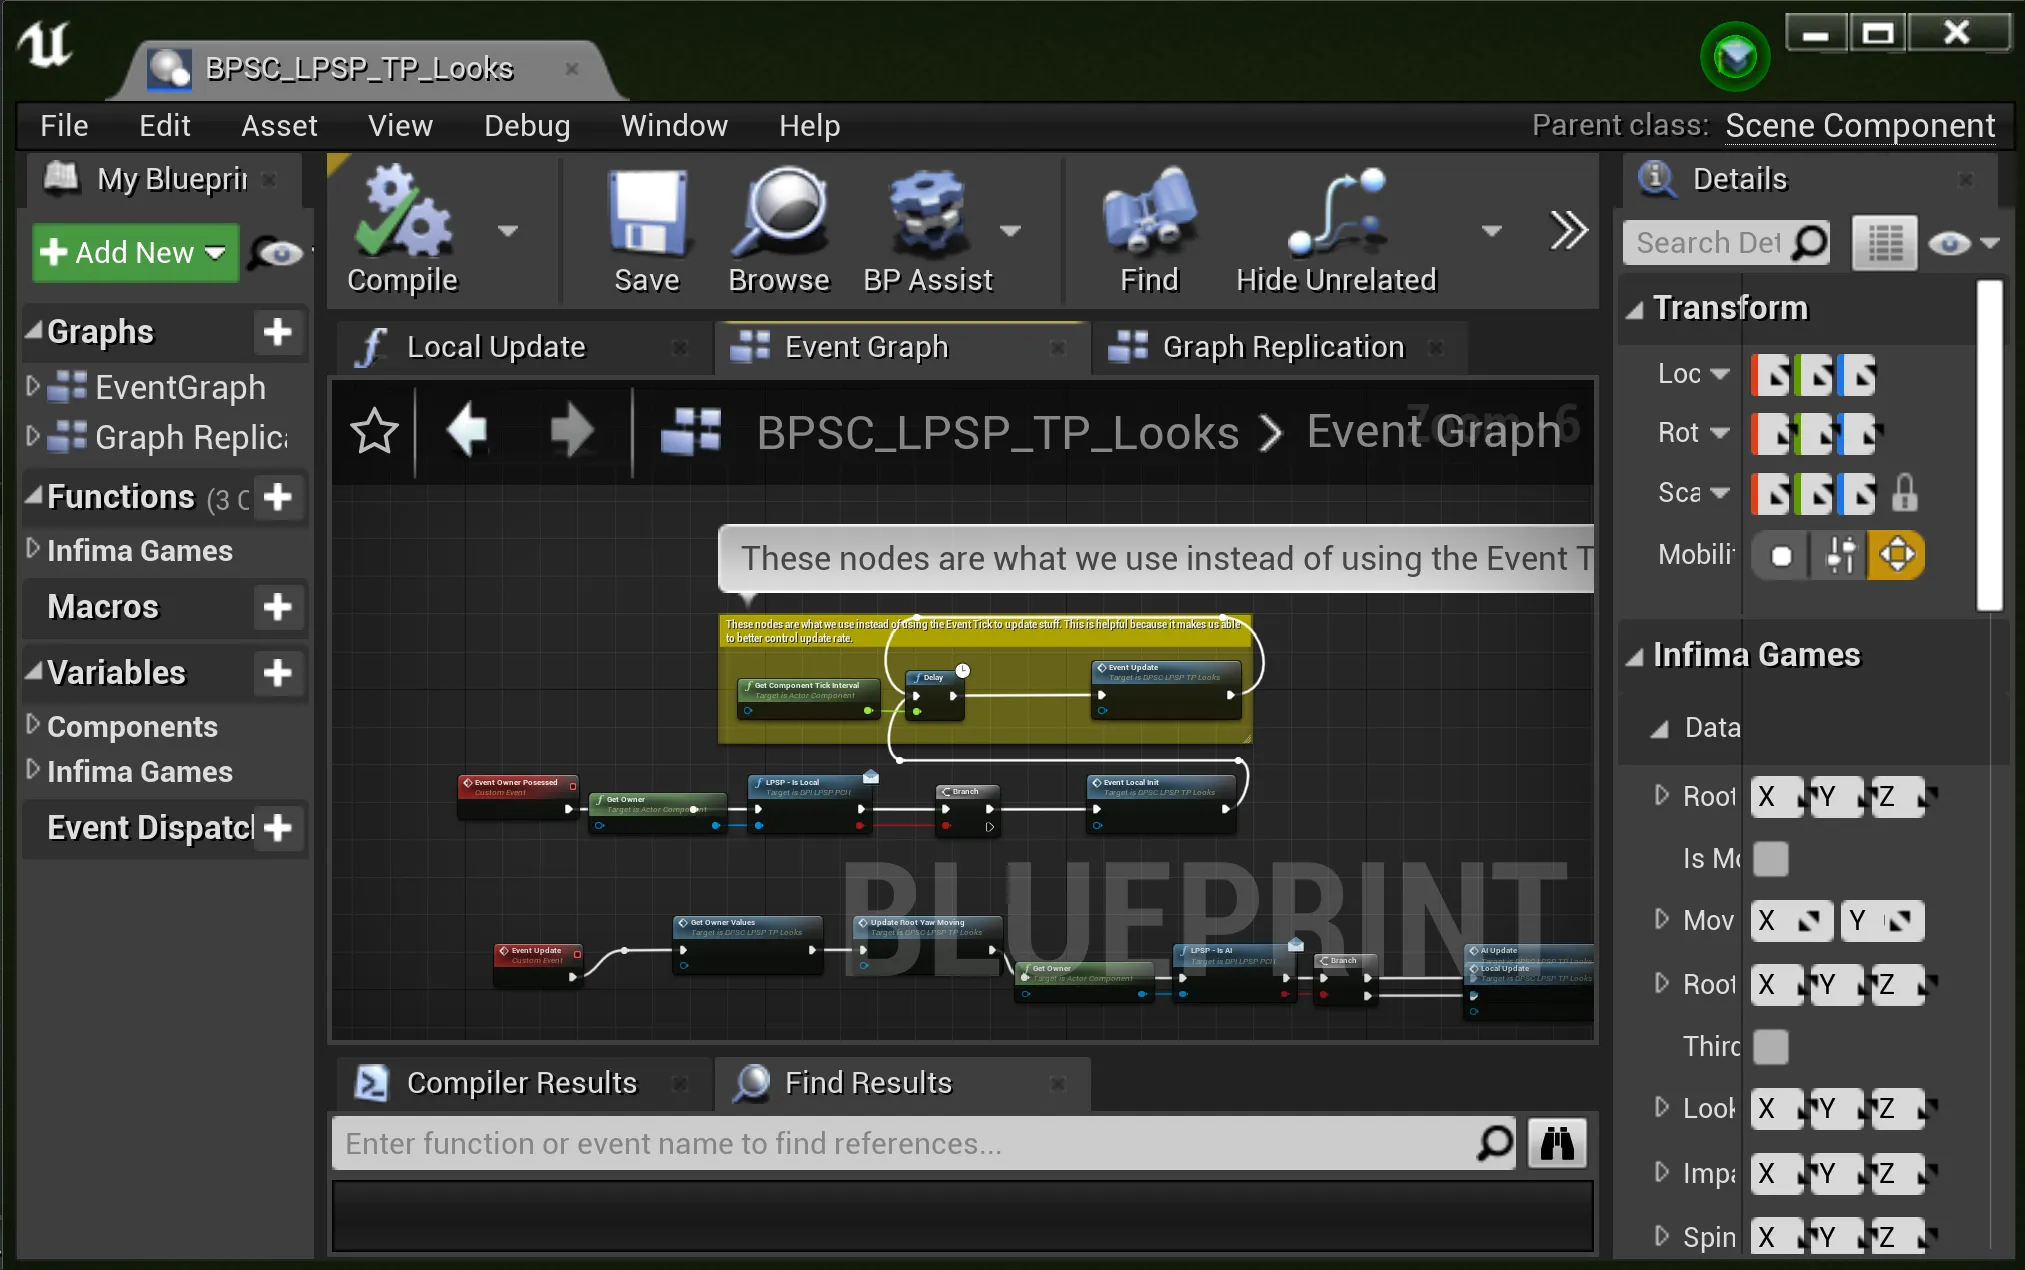Click the green Add New button
Viewport: 2025px width, 1270px height.
[135, 252]
